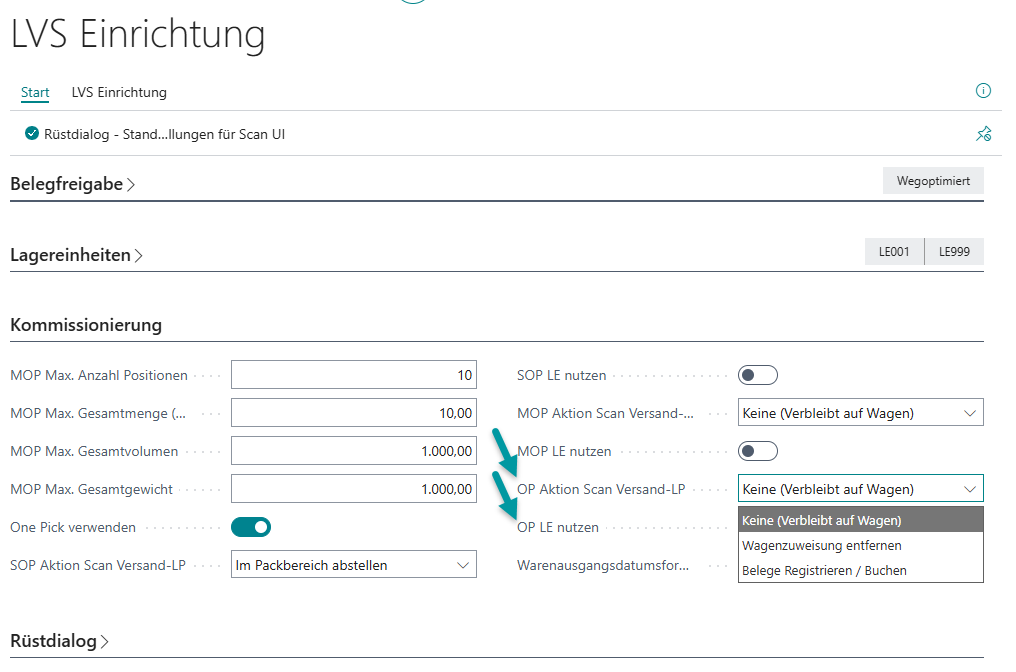Select Keine (Verbleibt auf Wagen) option in list
The width and height of the screenshot is (1016, 672).
[860, 520]
